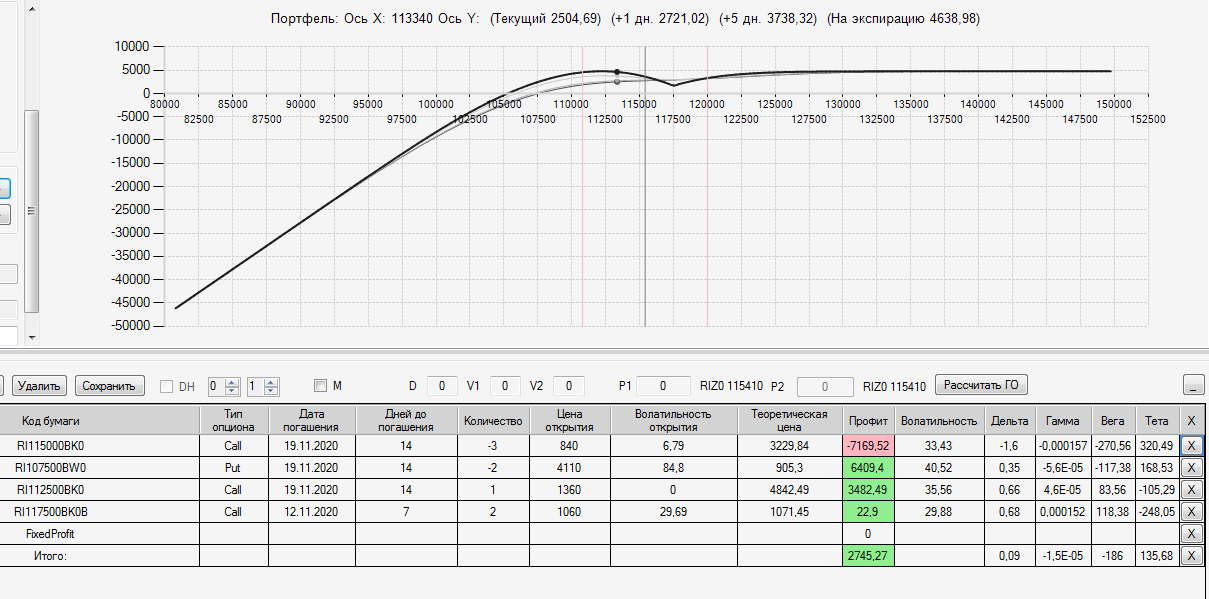Screen dimensions: 1209x599
Task: Click the scroll-down arrow of left panel
Action: click(x=32, y=337)
